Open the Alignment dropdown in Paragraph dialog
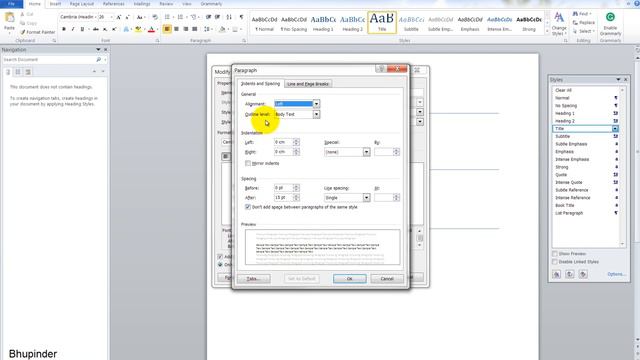 pos(316,104)
